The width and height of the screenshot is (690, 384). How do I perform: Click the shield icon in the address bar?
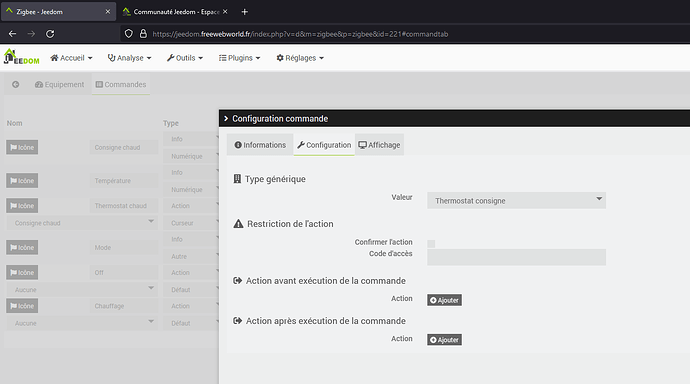(x=128, y=34)
